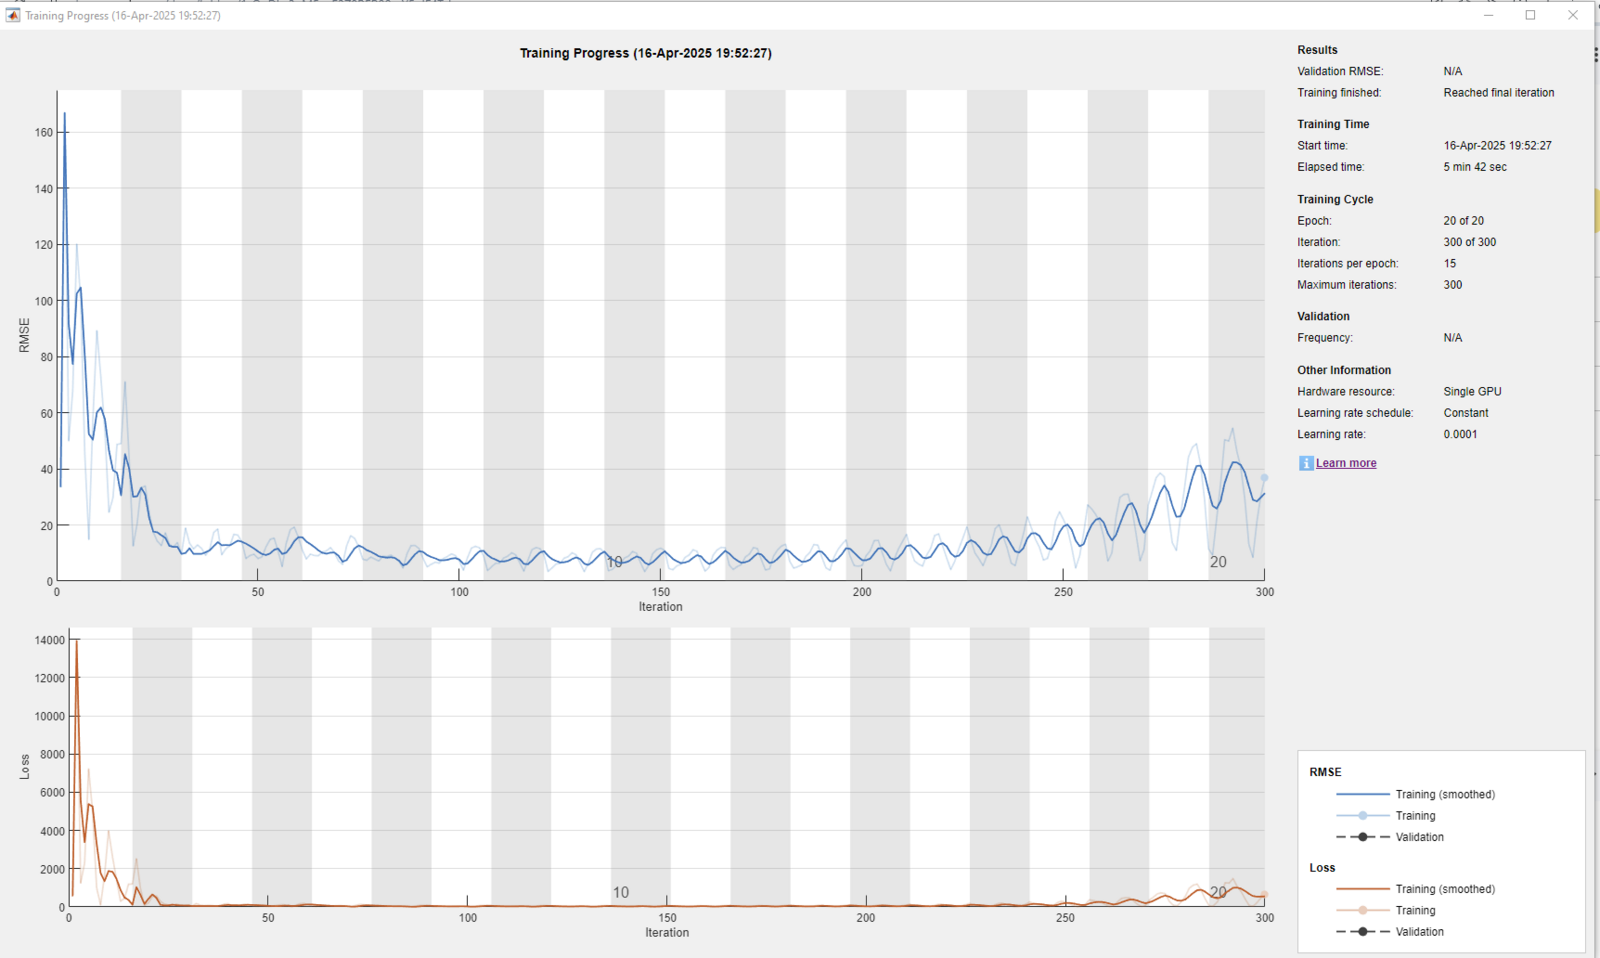Maximize the Training Progress window

1530,15
